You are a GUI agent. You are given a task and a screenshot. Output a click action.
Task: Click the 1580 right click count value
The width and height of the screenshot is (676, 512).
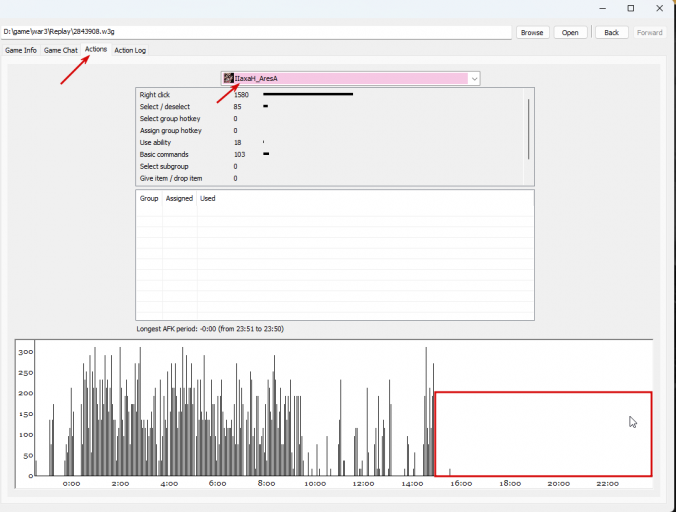tap(241, 95)
